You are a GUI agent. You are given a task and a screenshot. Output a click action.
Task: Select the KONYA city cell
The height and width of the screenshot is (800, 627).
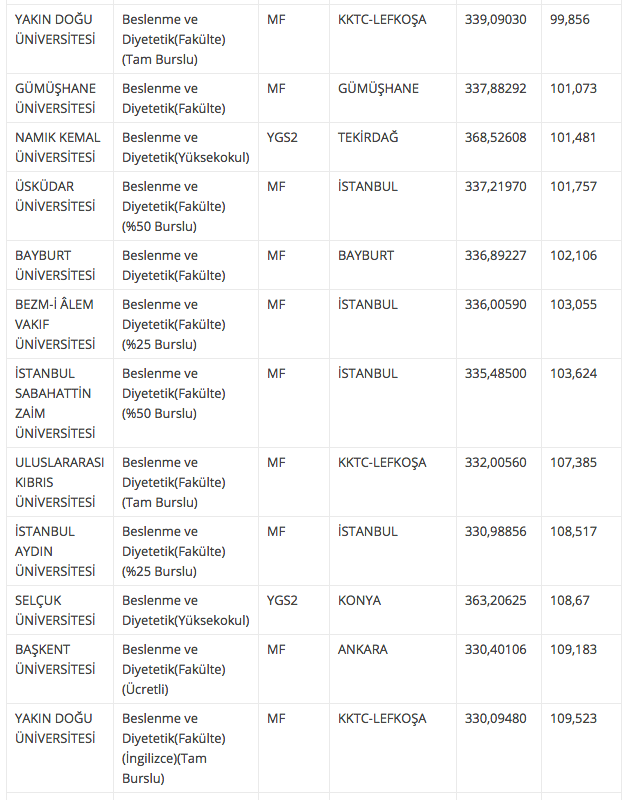[x=359, y=600]
